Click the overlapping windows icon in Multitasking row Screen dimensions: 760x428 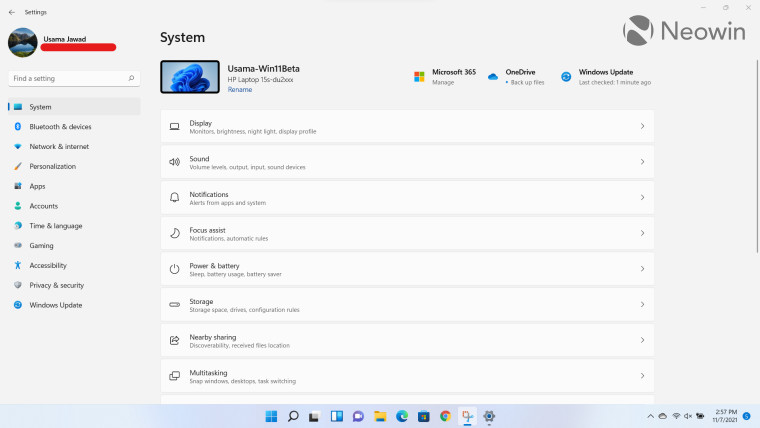click(x=174, y=376)
